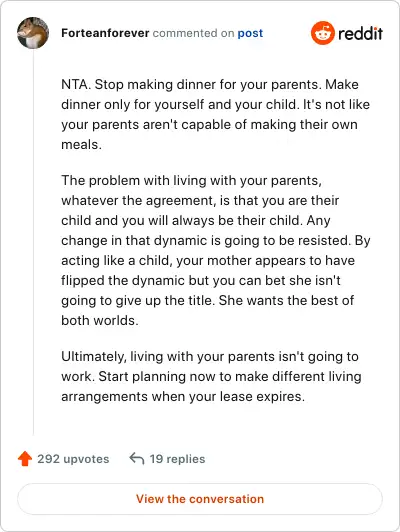Screen dimensions: 400x532
Task: Click the paragraph beginning "Ultimately, living with"
Action: 211,377
